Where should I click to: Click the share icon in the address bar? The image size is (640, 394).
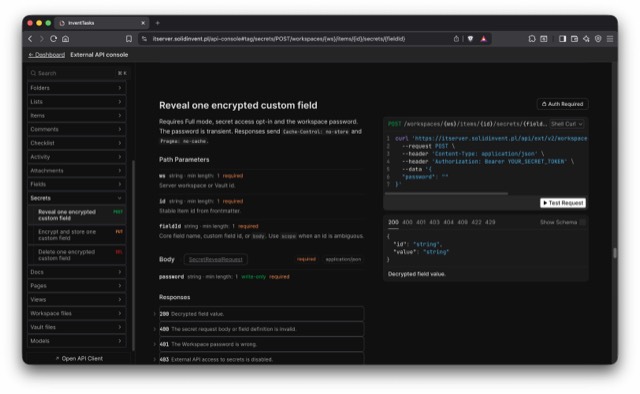pyautogui.click(x=456, y=39)
